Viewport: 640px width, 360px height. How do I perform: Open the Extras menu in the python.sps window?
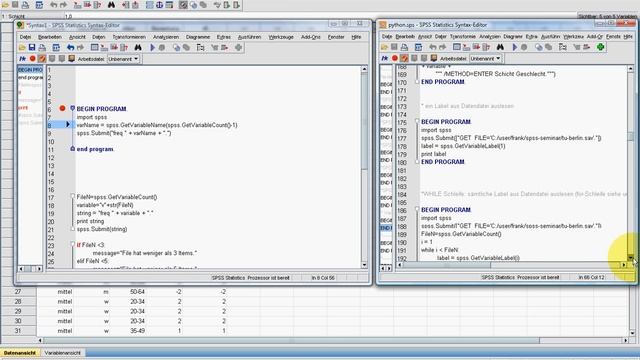tap(531, 37)
